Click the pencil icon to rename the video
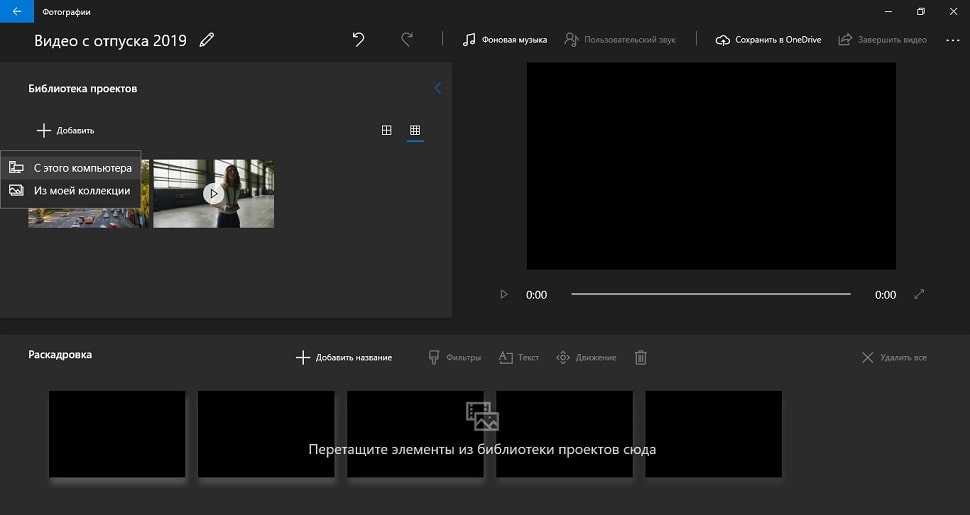Viewport: 970px width, 515px height. pyautogui.click(x=207, y=40)
